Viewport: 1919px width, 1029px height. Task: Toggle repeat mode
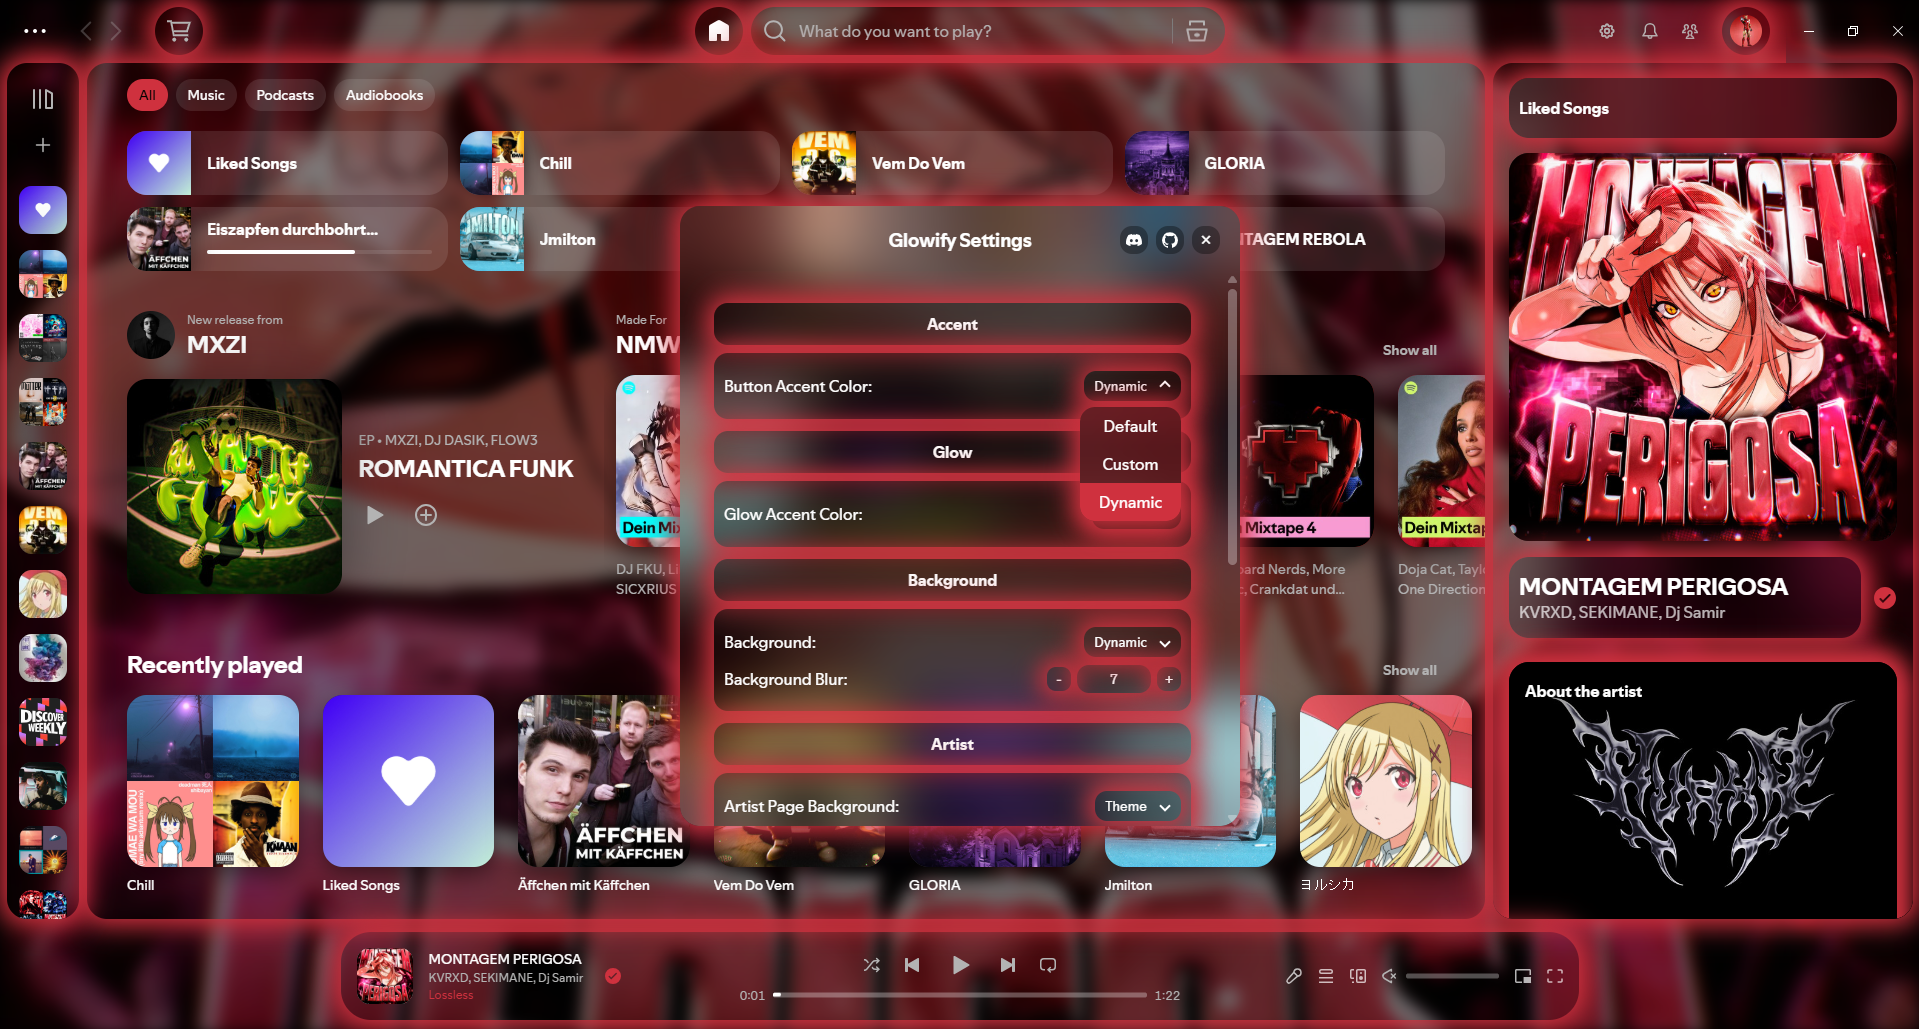(1047, 965)
